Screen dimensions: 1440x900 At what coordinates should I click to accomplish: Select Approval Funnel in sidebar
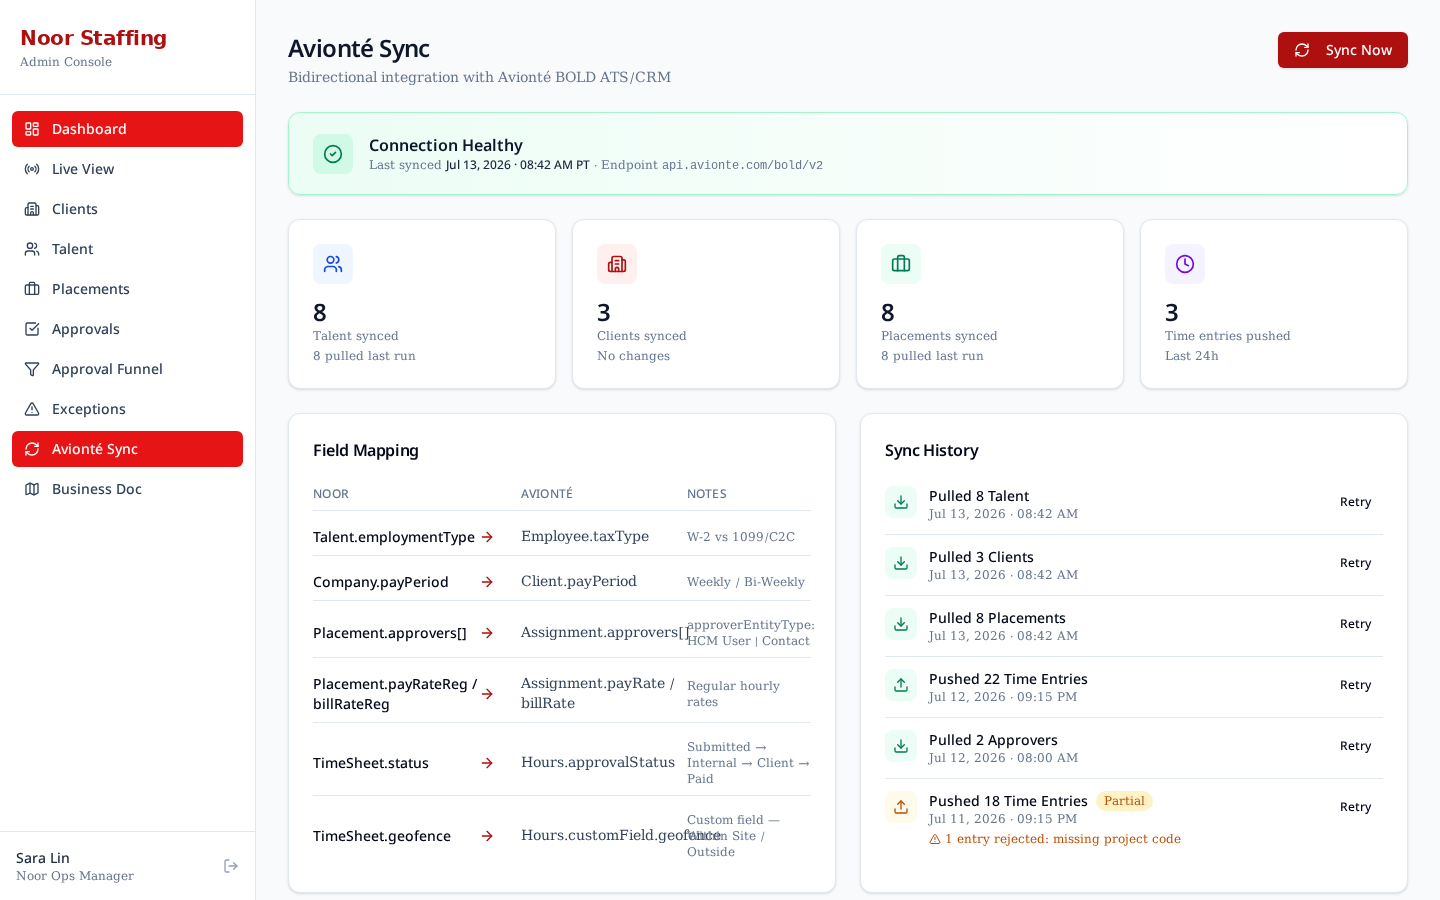tap(127, 369)
